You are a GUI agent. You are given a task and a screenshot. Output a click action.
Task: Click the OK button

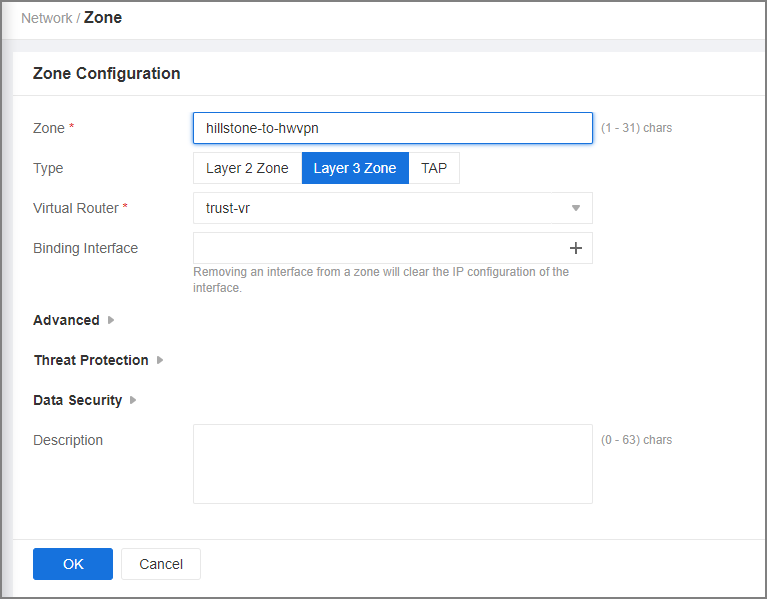(73, 564)
